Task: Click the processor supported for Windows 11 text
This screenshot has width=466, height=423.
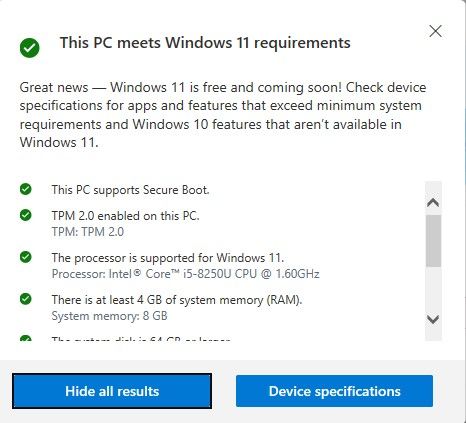Action: pyautogui.click(x=168, y=258)
